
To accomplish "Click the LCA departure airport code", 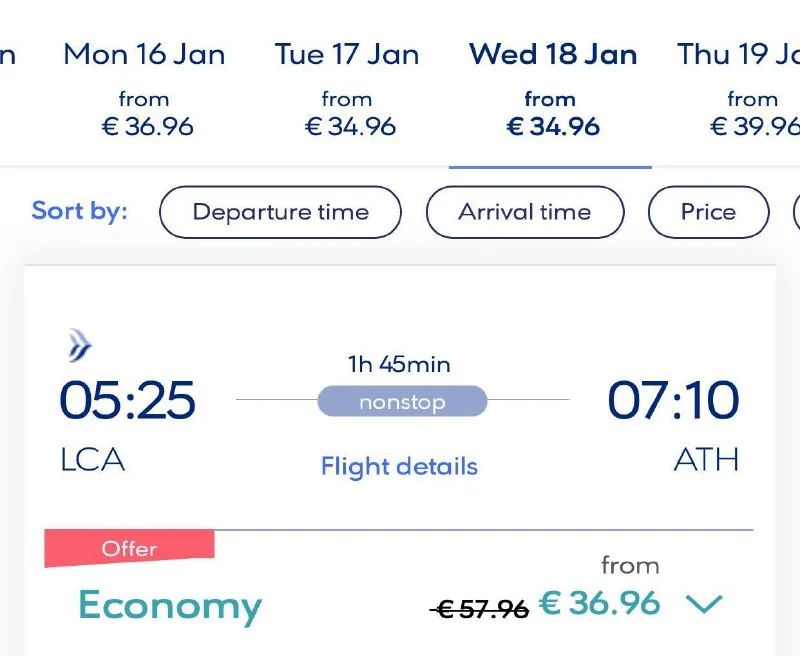I will [92, 460].
